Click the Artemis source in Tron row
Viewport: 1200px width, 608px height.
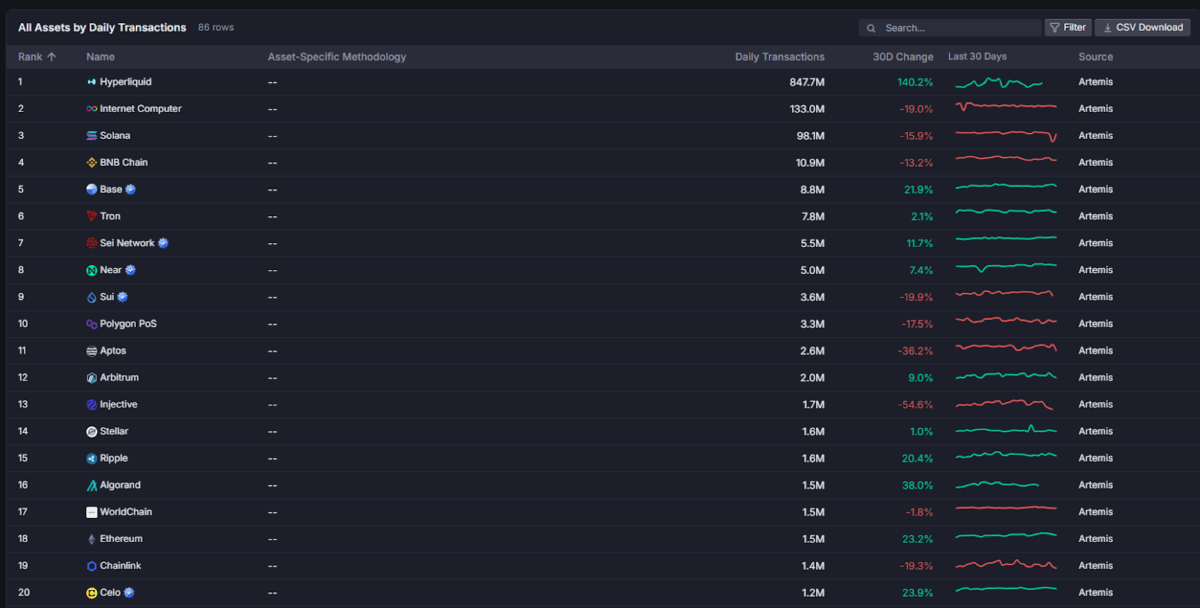[1096, 216]
